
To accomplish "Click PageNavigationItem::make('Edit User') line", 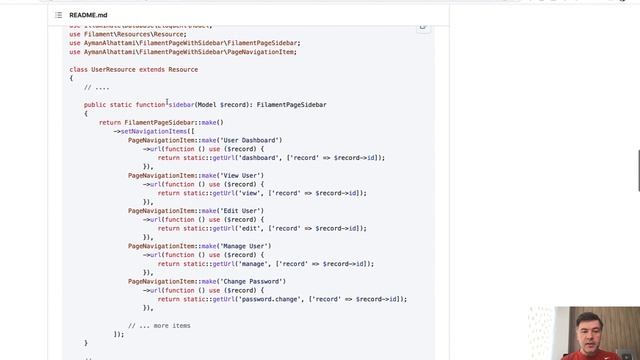I will (196, 211).
